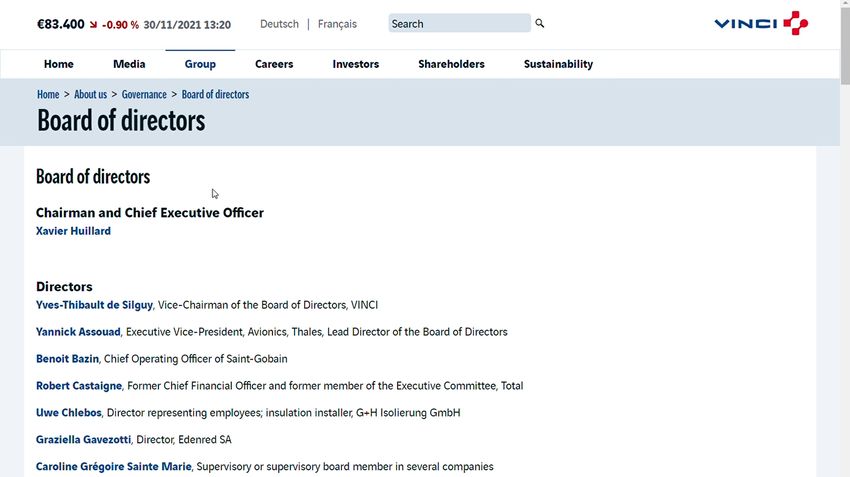The image size is (850, 477).
Task: Open Xavier Huillard's profile link
Action: (73, 231)
